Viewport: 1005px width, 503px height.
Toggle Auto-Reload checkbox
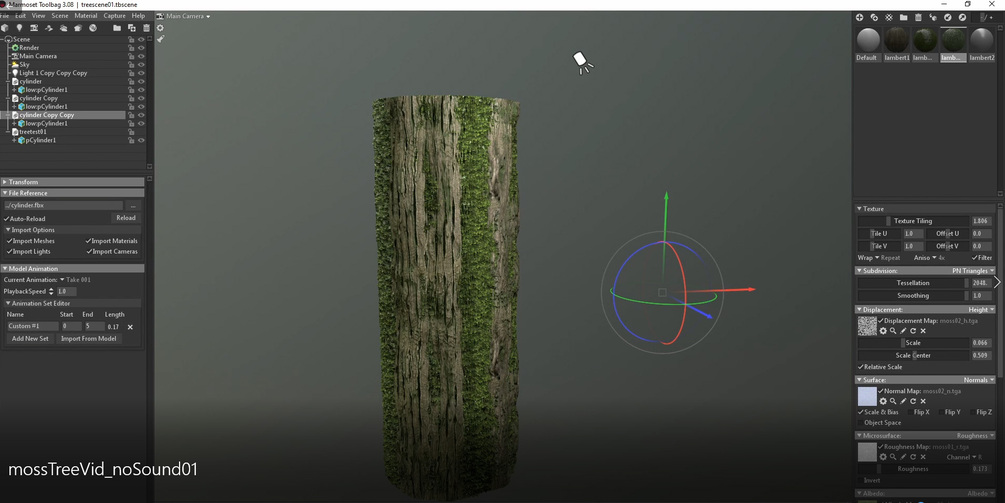click(x=6, y=219)
